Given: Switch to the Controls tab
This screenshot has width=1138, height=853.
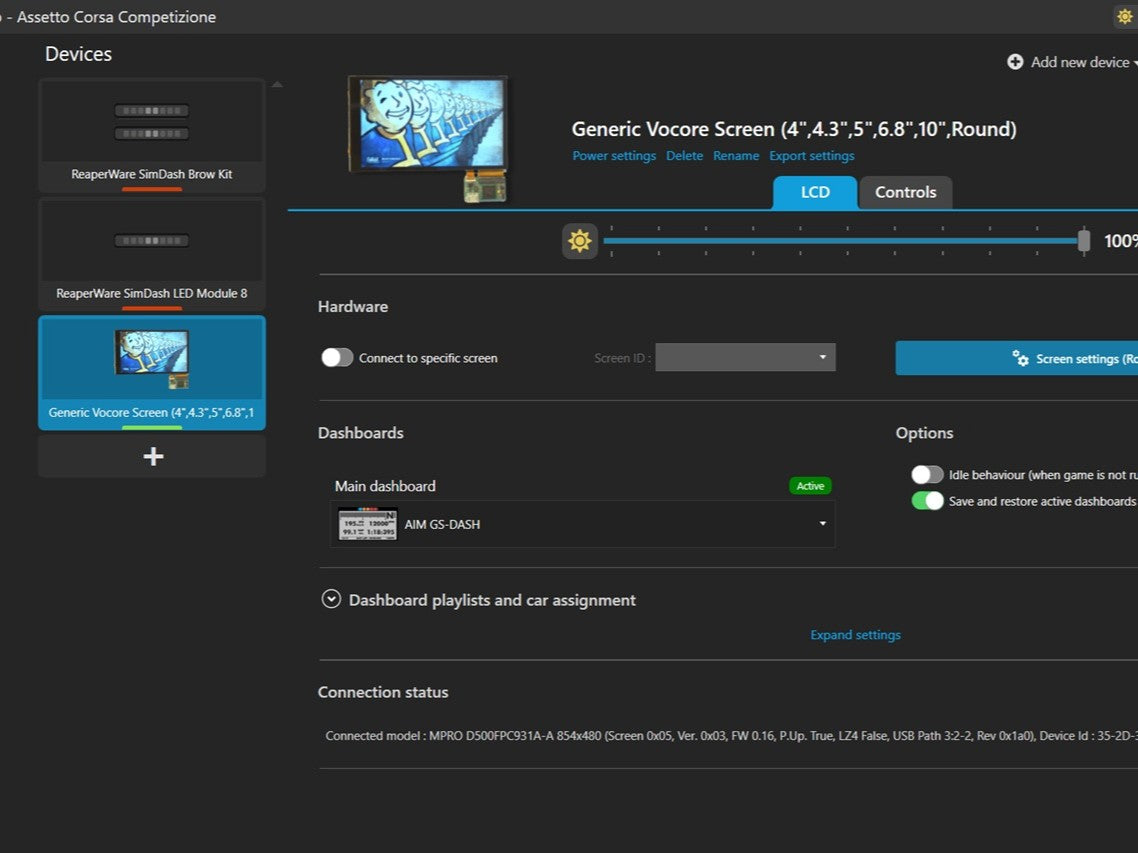Looking at the screenshot, I should (x=905, y=192).
